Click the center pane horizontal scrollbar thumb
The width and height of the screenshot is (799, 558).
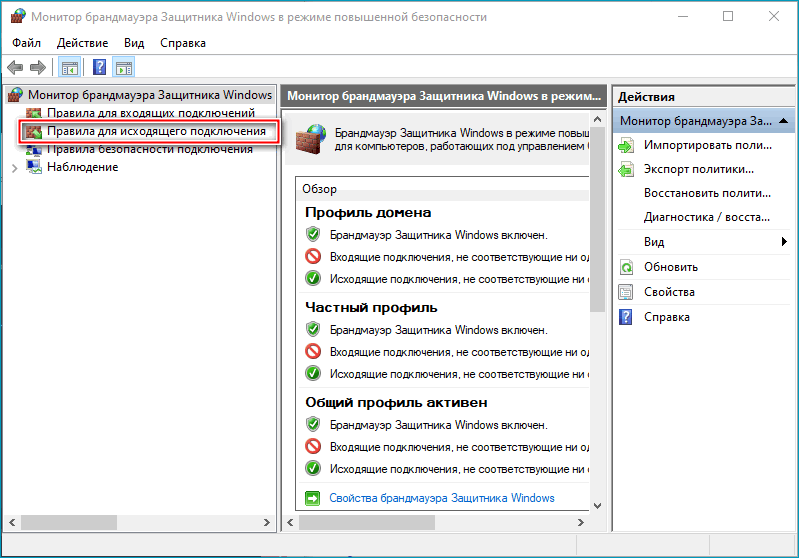pos(366,522)
